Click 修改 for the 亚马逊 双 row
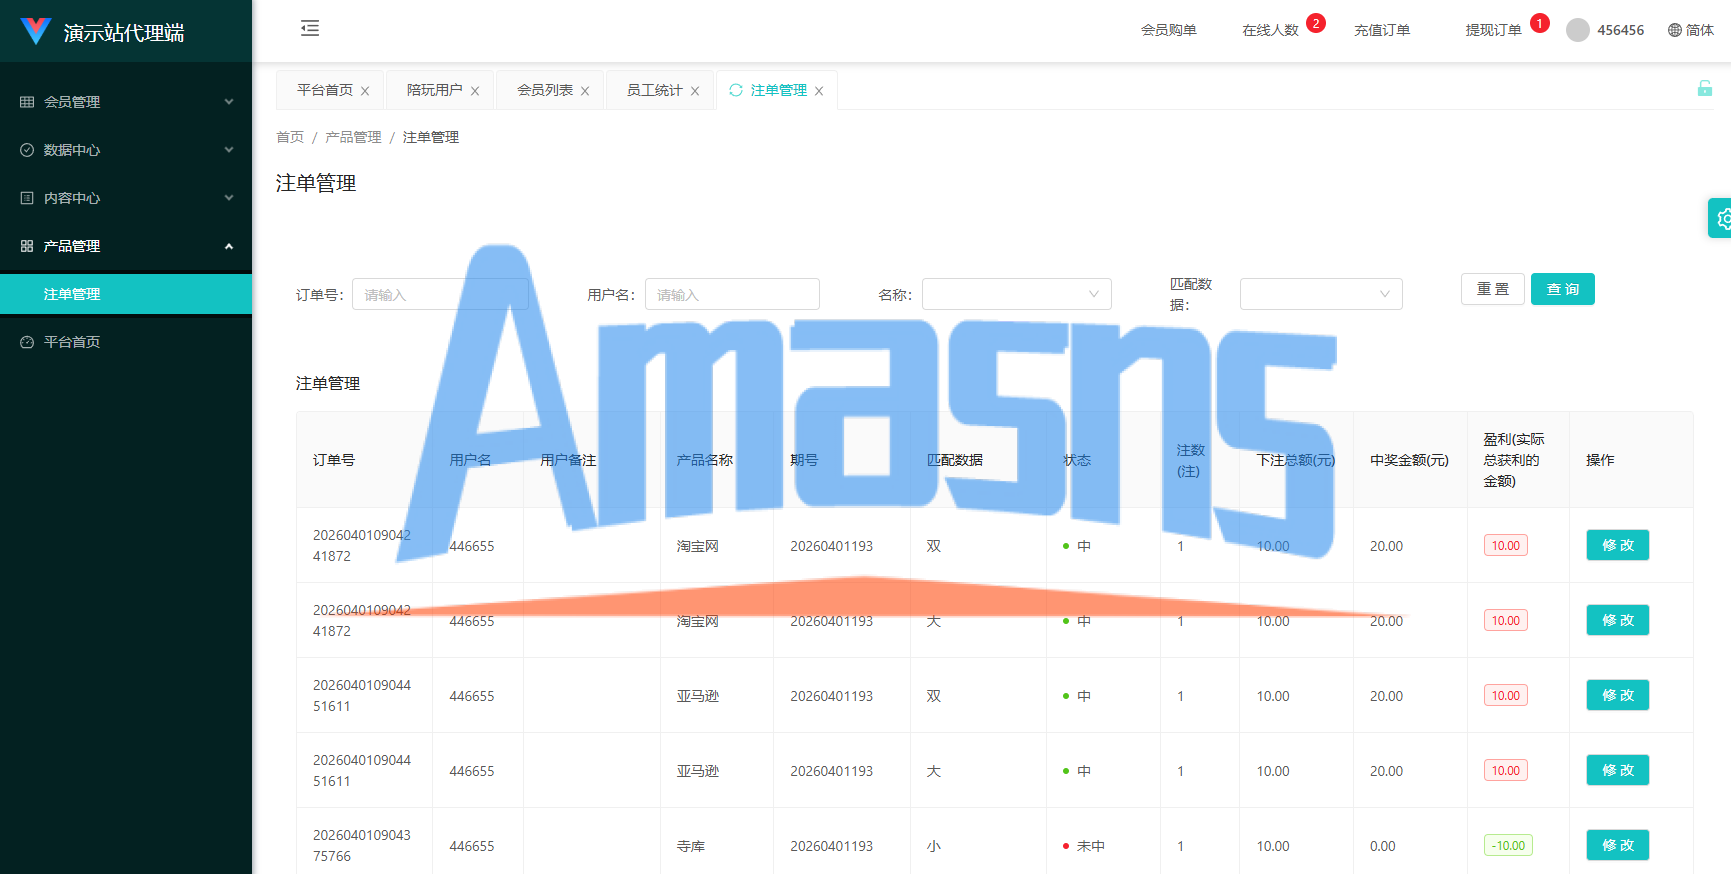 point(1618,695)
